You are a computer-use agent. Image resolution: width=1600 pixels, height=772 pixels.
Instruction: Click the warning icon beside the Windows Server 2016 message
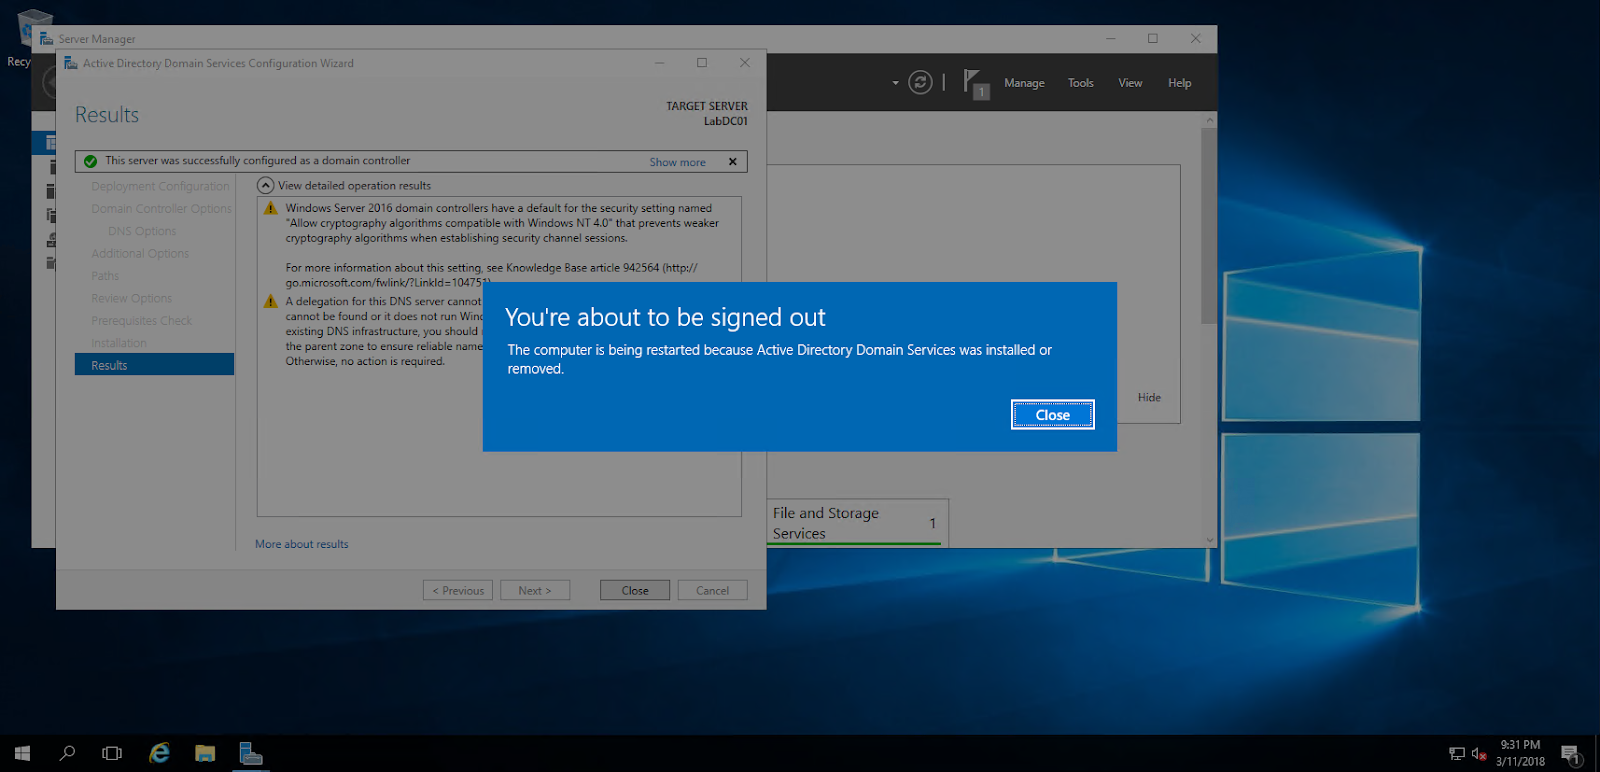[x=270, y=208]
